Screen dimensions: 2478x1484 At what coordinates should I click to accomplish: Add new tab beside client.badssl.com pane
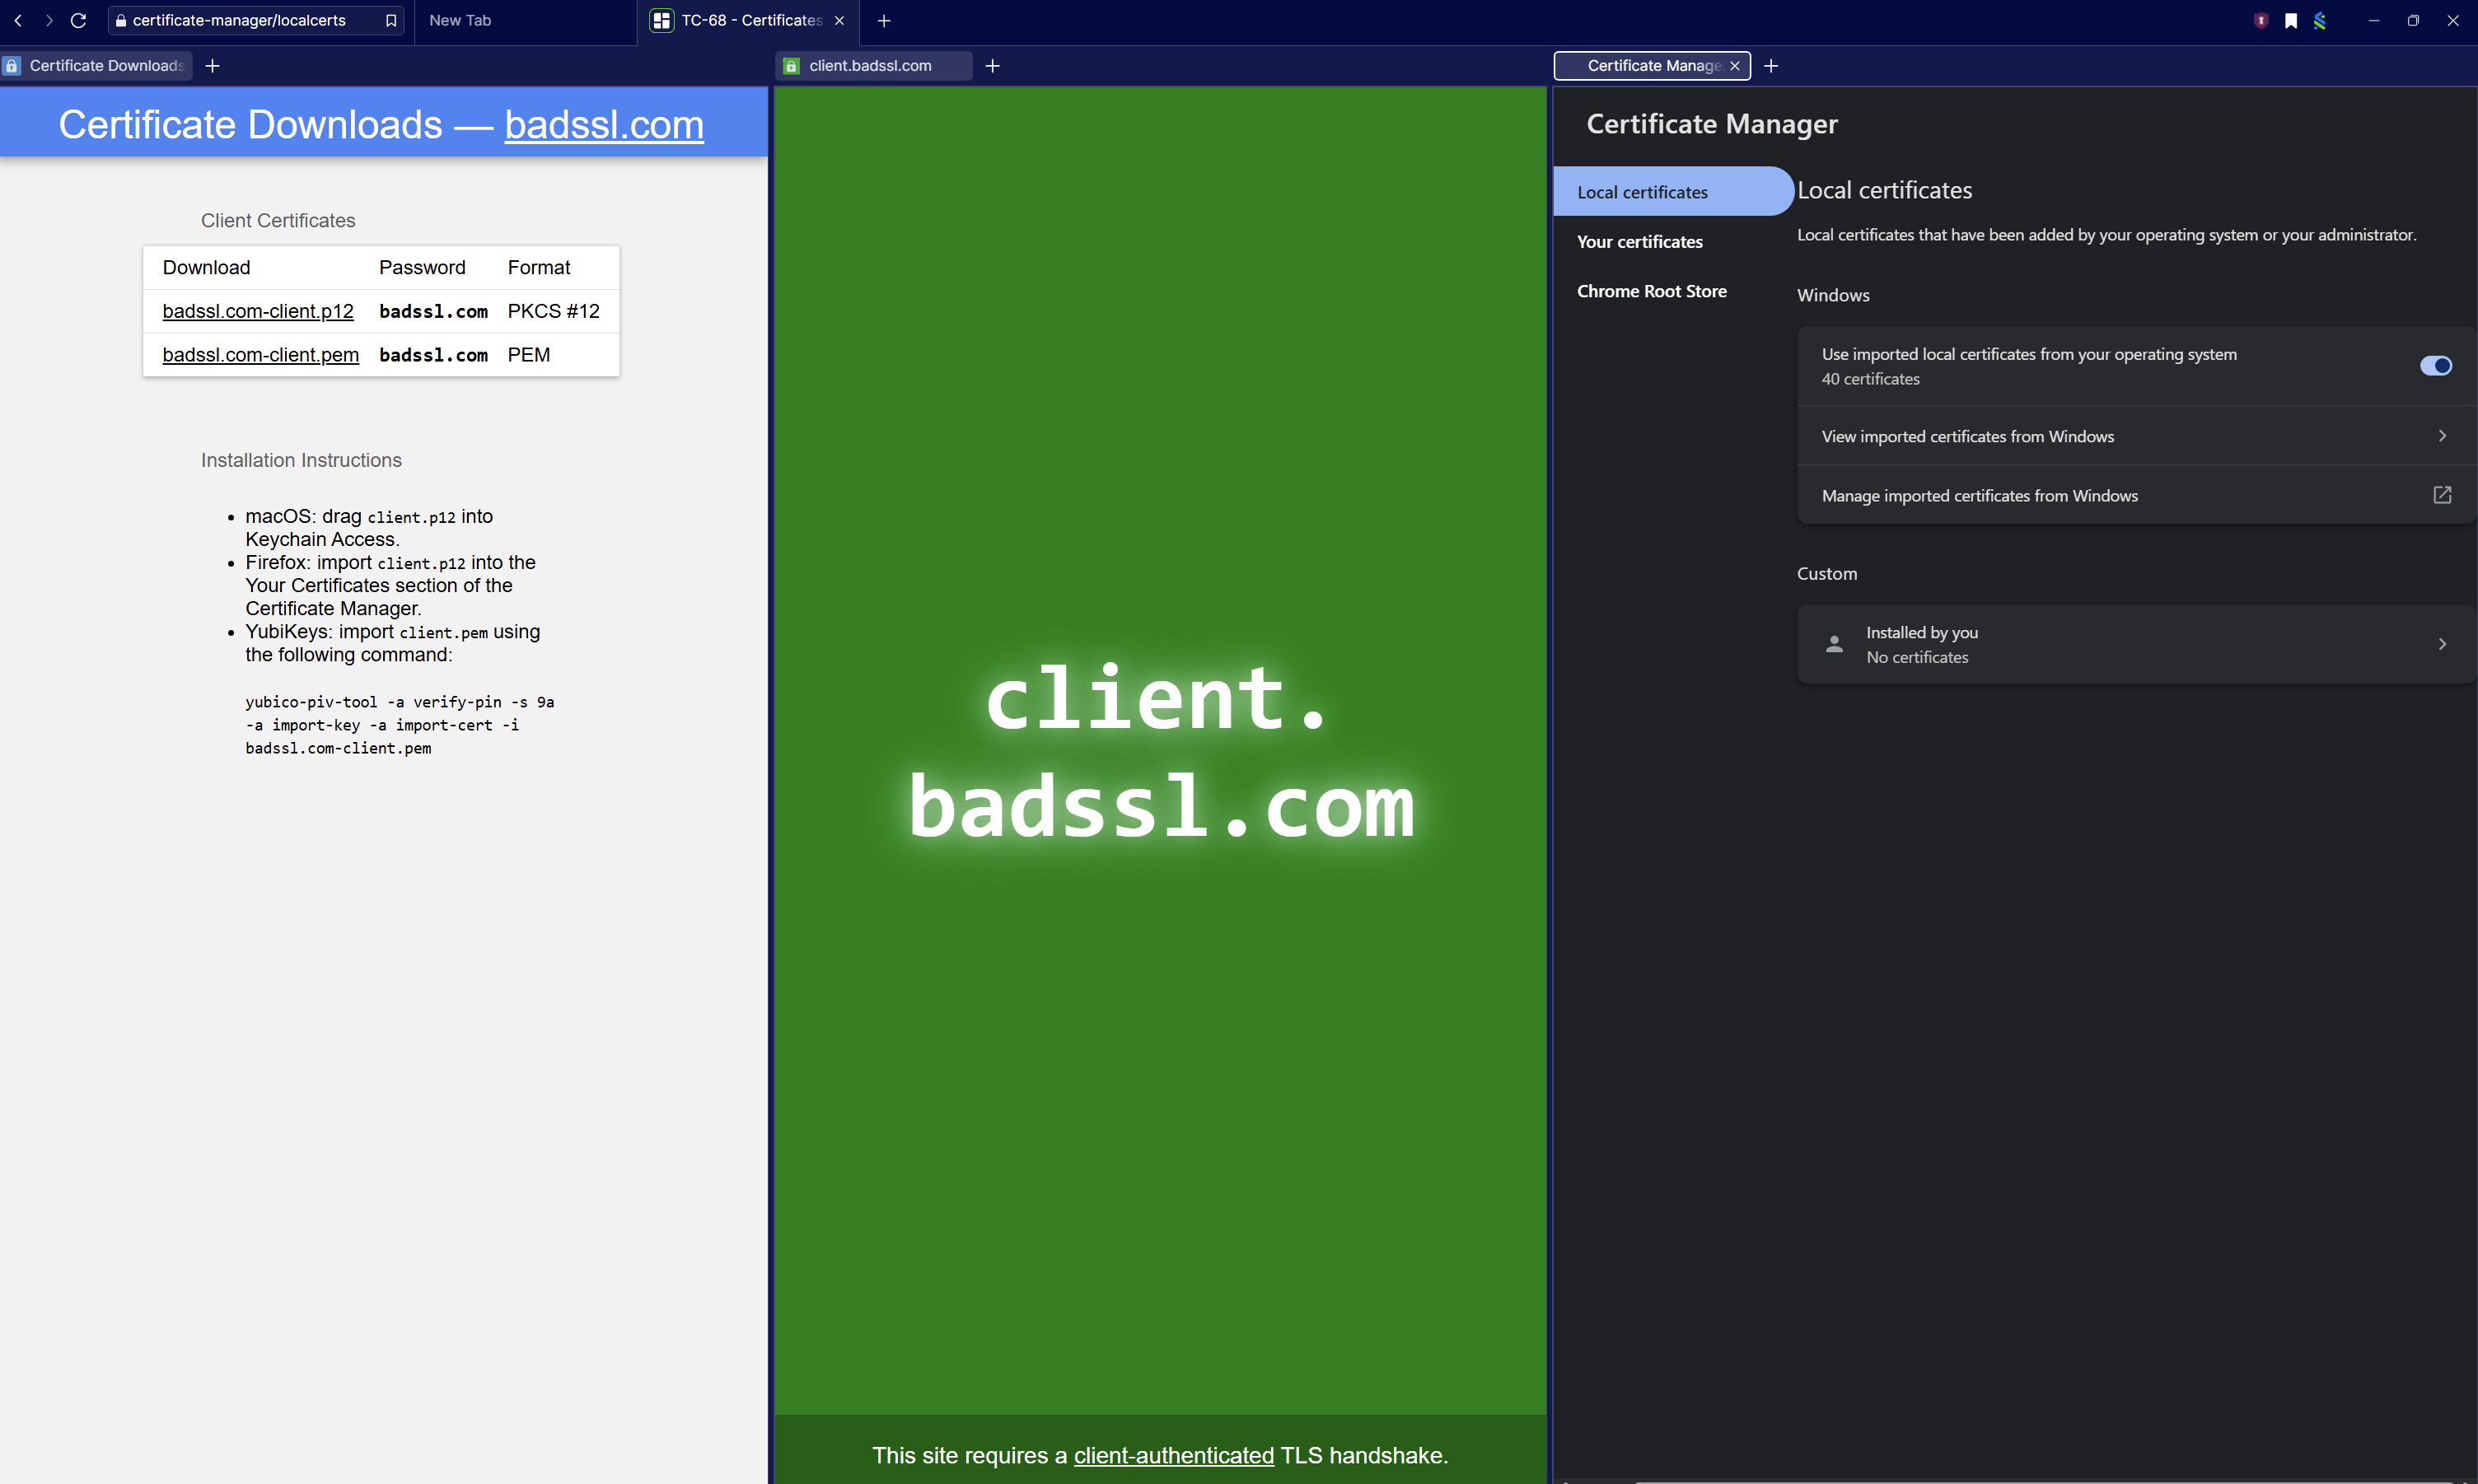pyautogui.click(x=992, y=65)
